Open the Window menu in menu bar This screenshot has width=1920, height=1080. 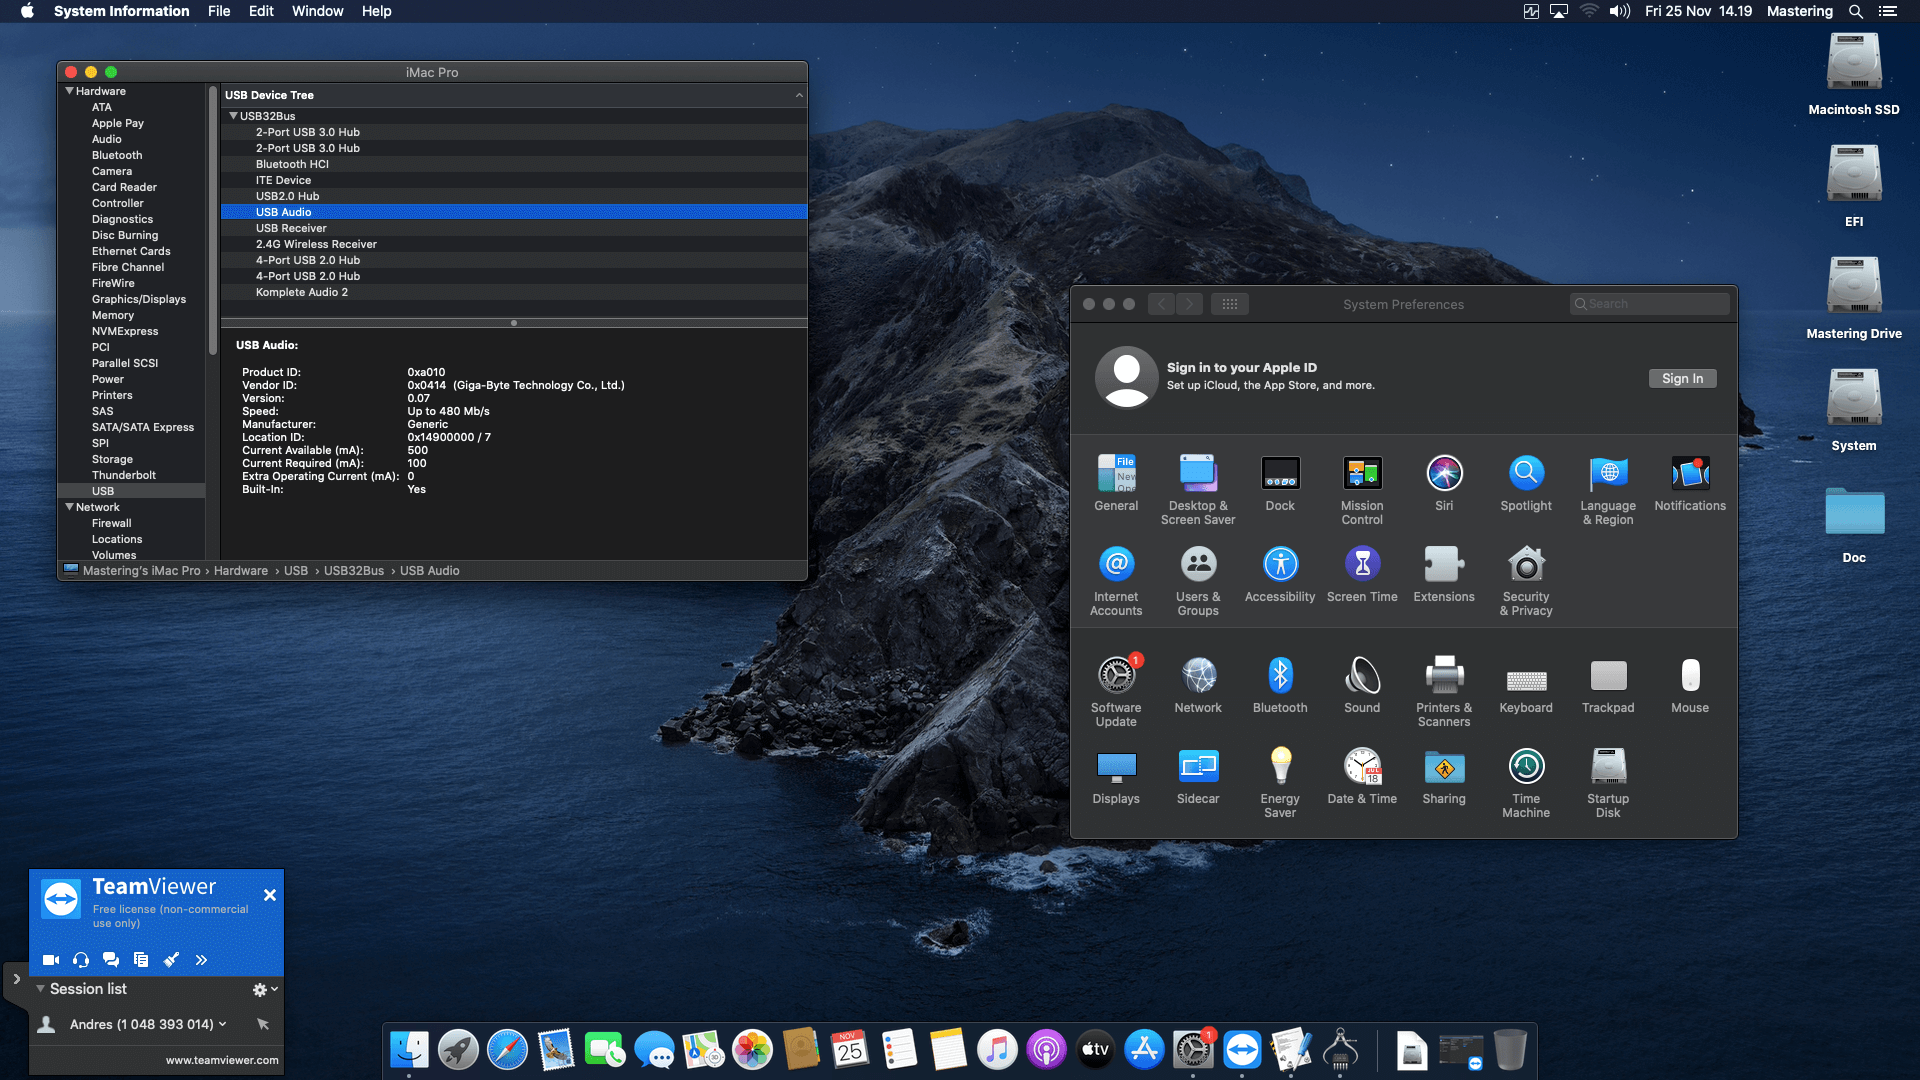[317, 11]
